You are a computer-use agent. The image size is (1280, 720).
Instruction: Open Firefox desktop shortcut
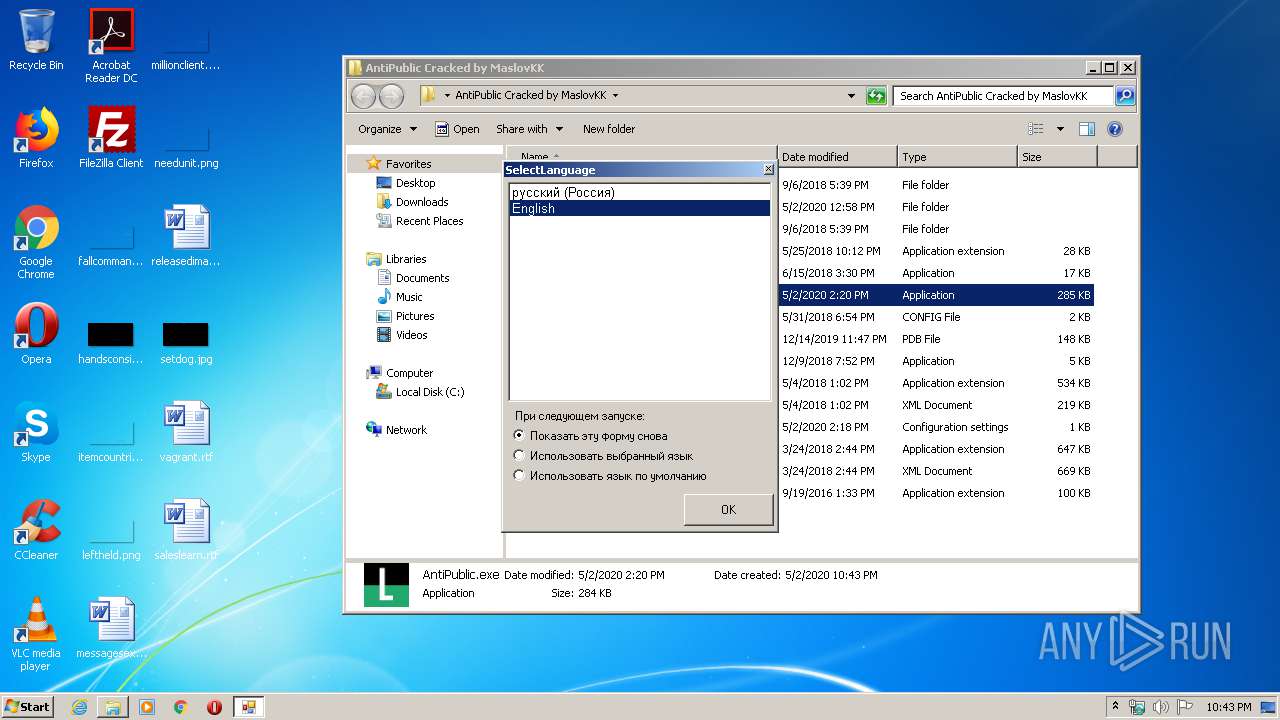pyautogui.click(x=36, y=138)
